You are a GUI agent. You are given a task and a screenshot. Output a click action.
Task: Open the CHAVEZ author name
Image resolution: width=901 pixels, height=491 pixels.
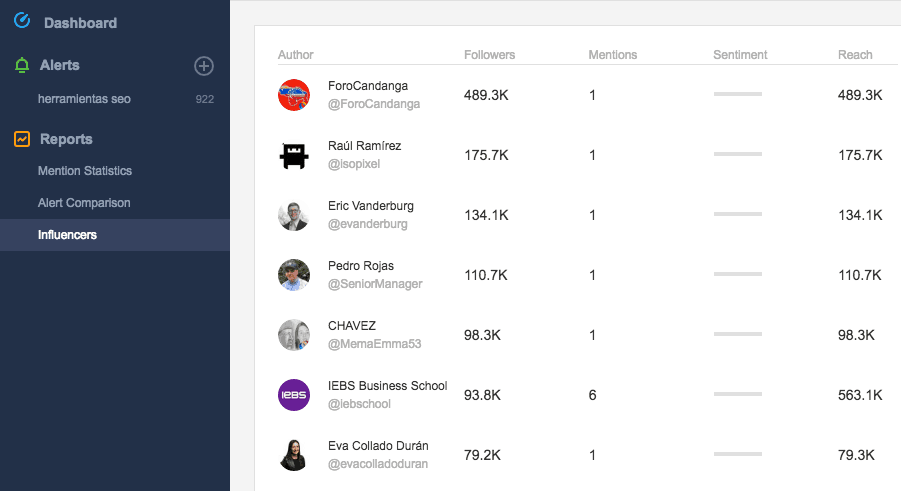(x=352, y=325)
